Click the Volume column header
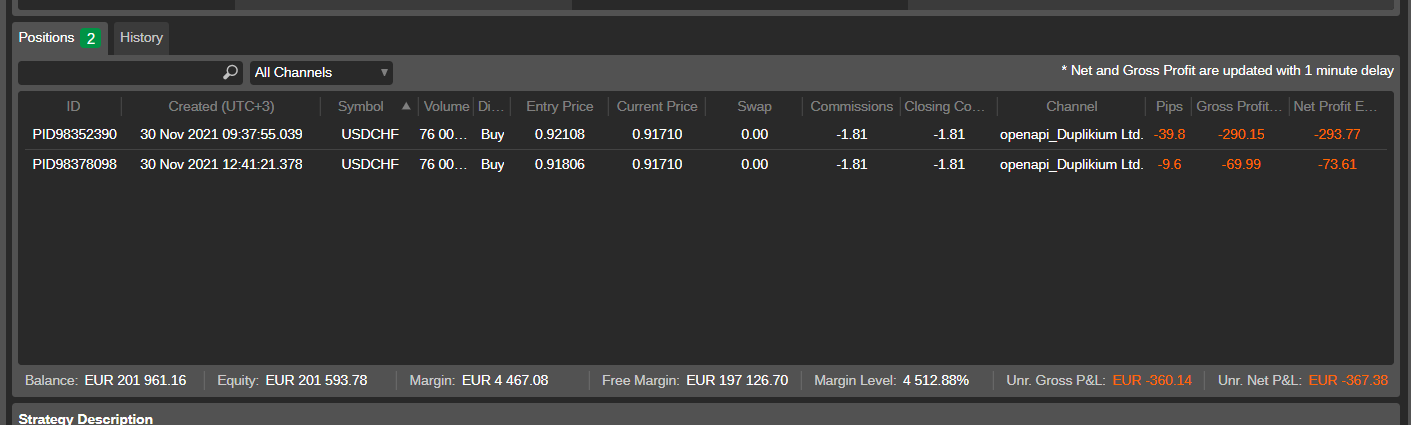The height and width of the screenshot is (425, 1411). 446,106
